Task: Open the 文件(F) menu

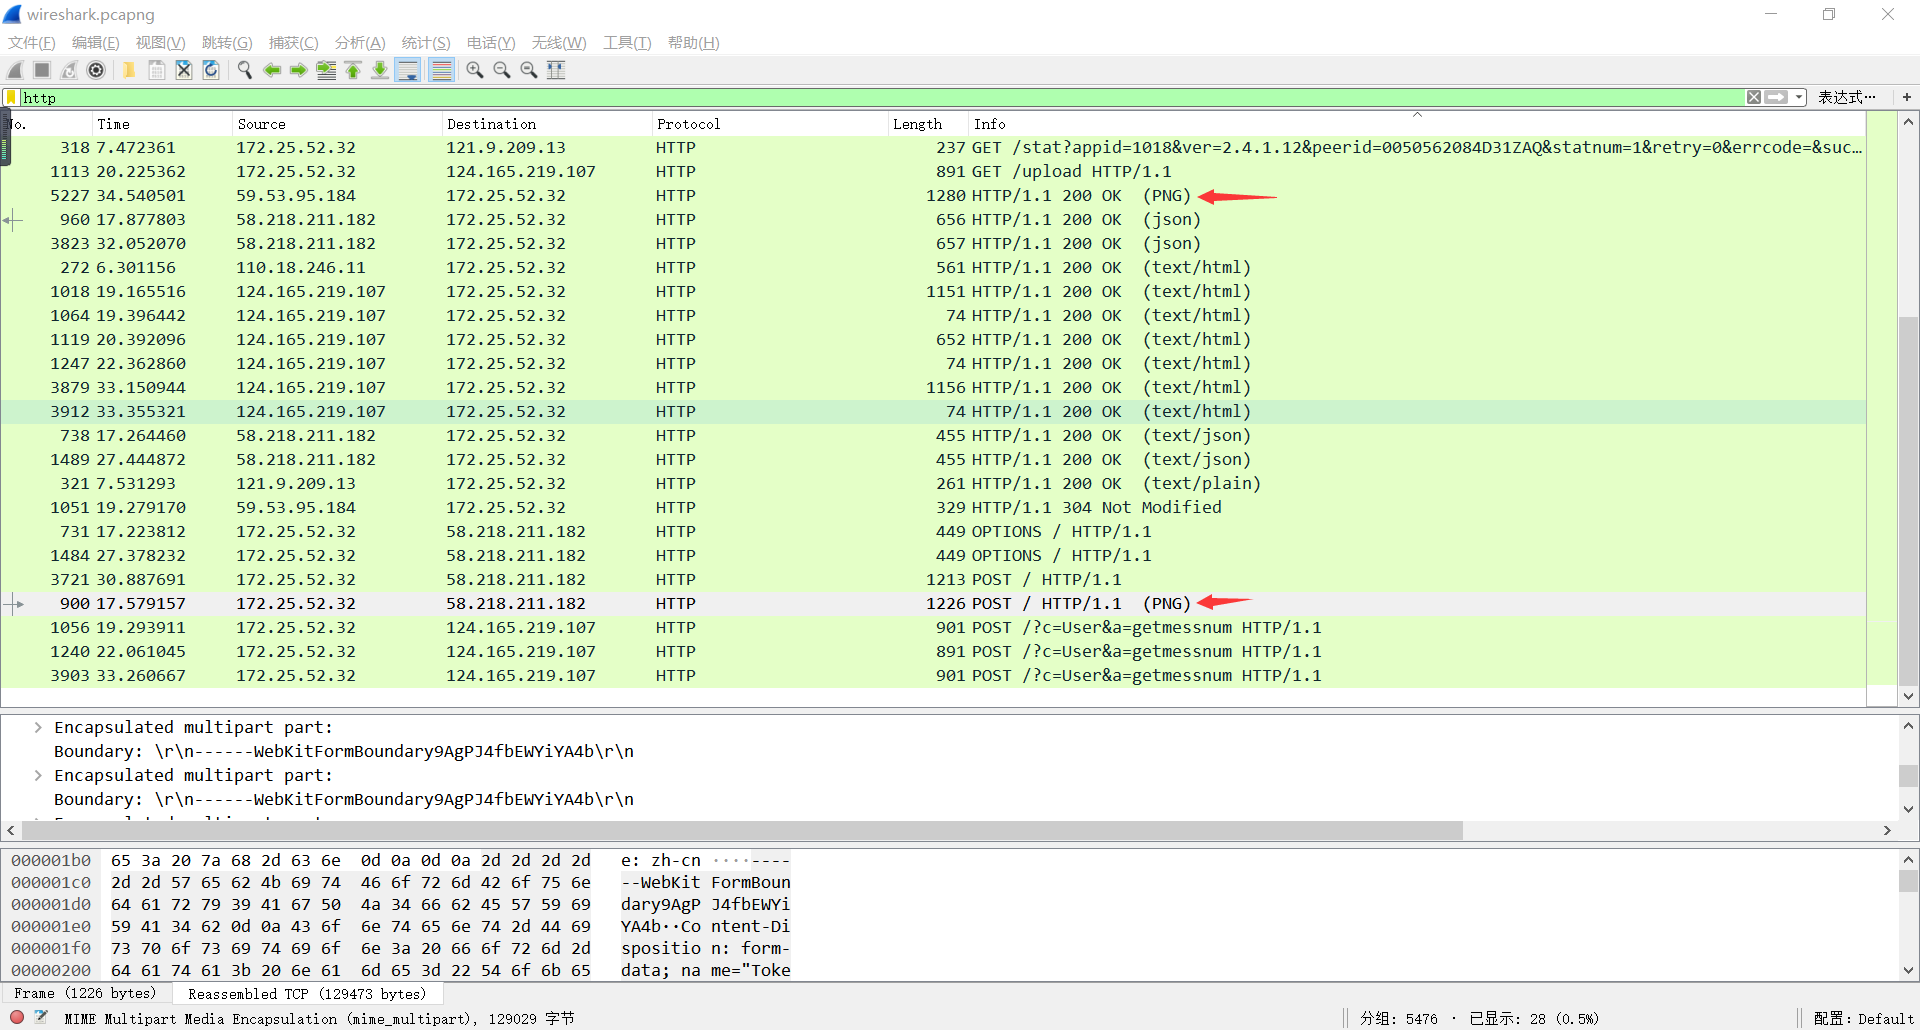Action: point(32,43)
